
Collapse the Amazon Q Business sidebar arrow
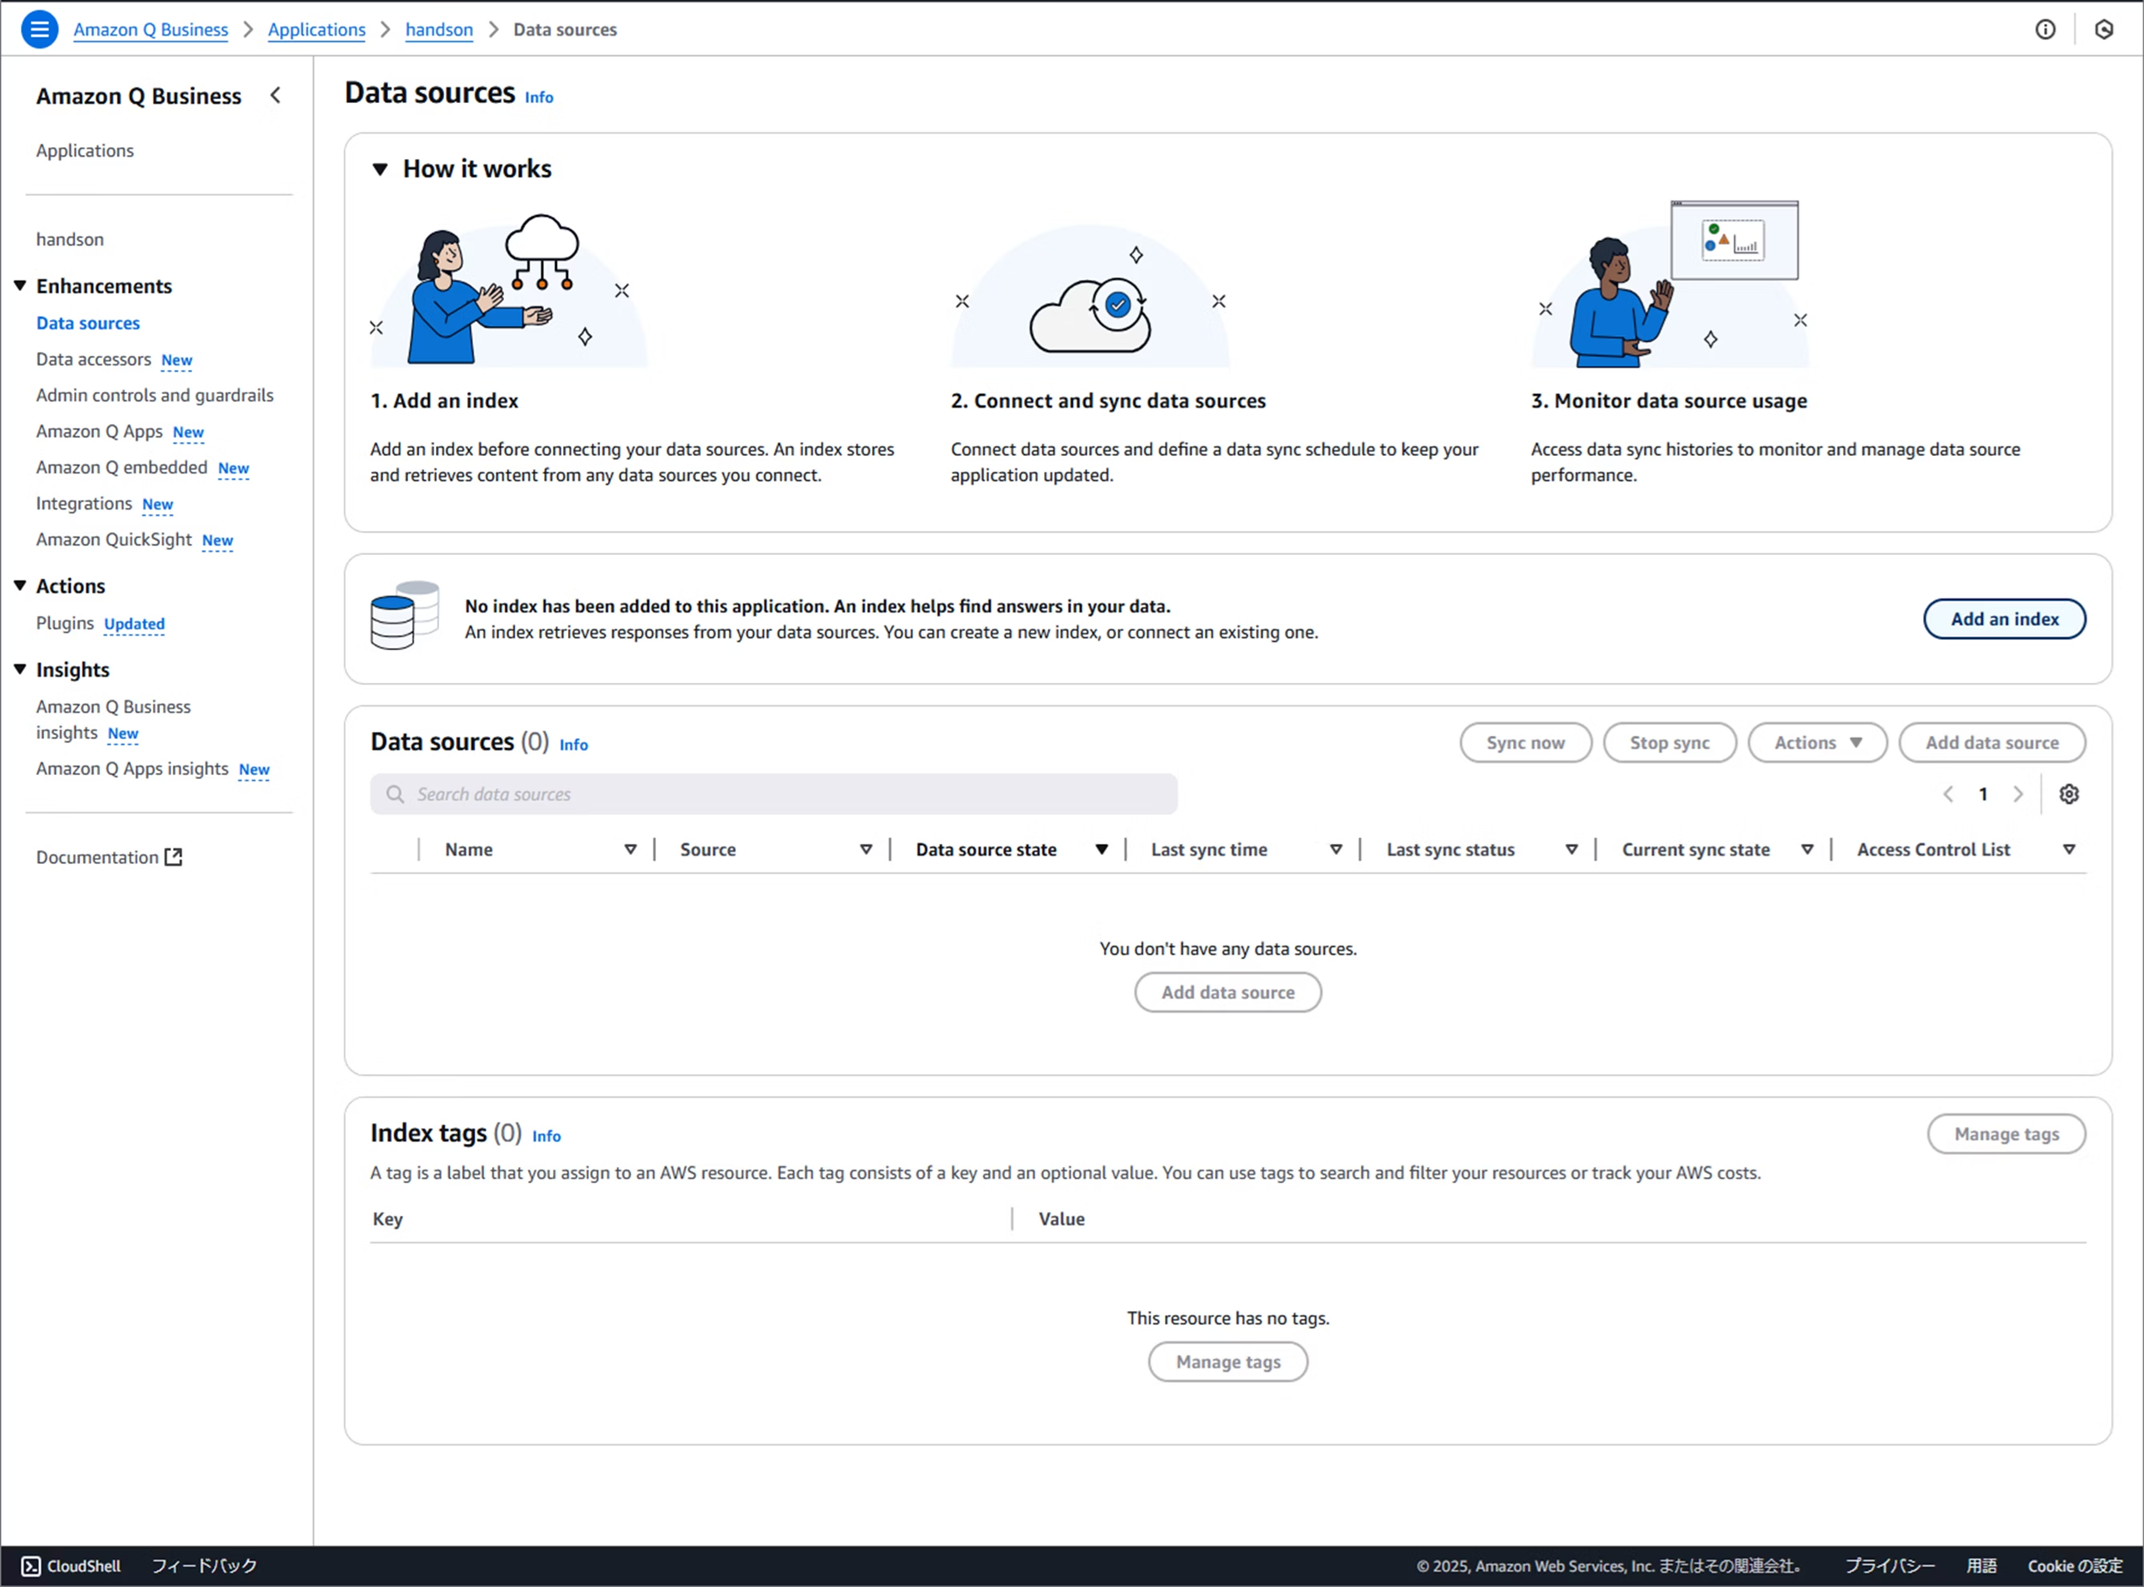coord(276,95)
